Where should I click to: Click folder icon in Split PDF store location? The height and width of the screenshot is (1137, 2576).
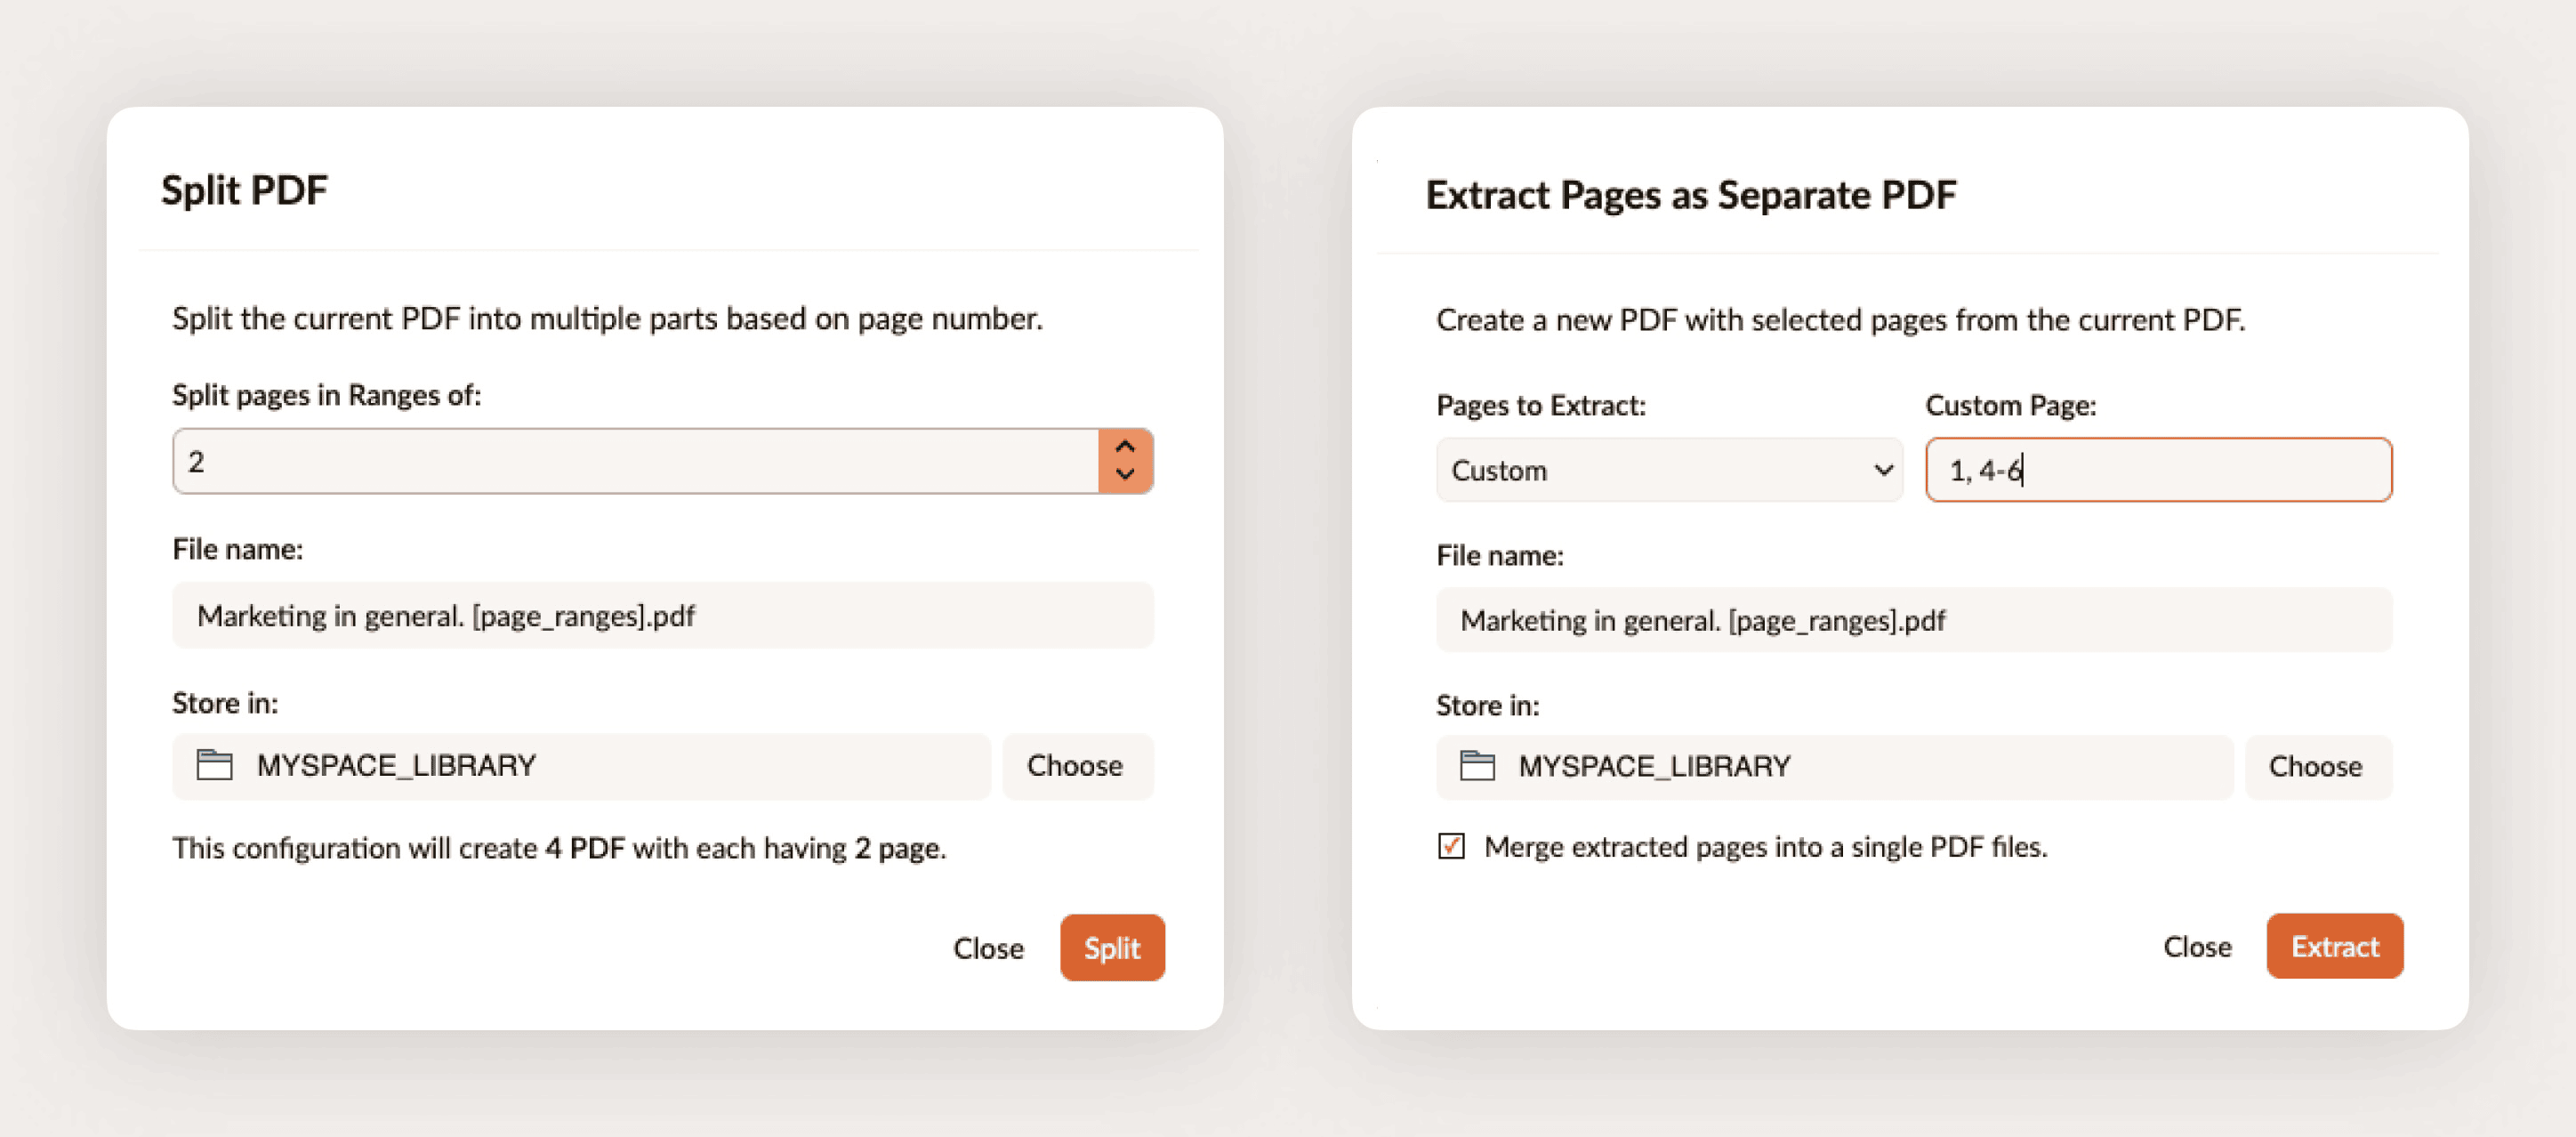click(x=214, y=765)
